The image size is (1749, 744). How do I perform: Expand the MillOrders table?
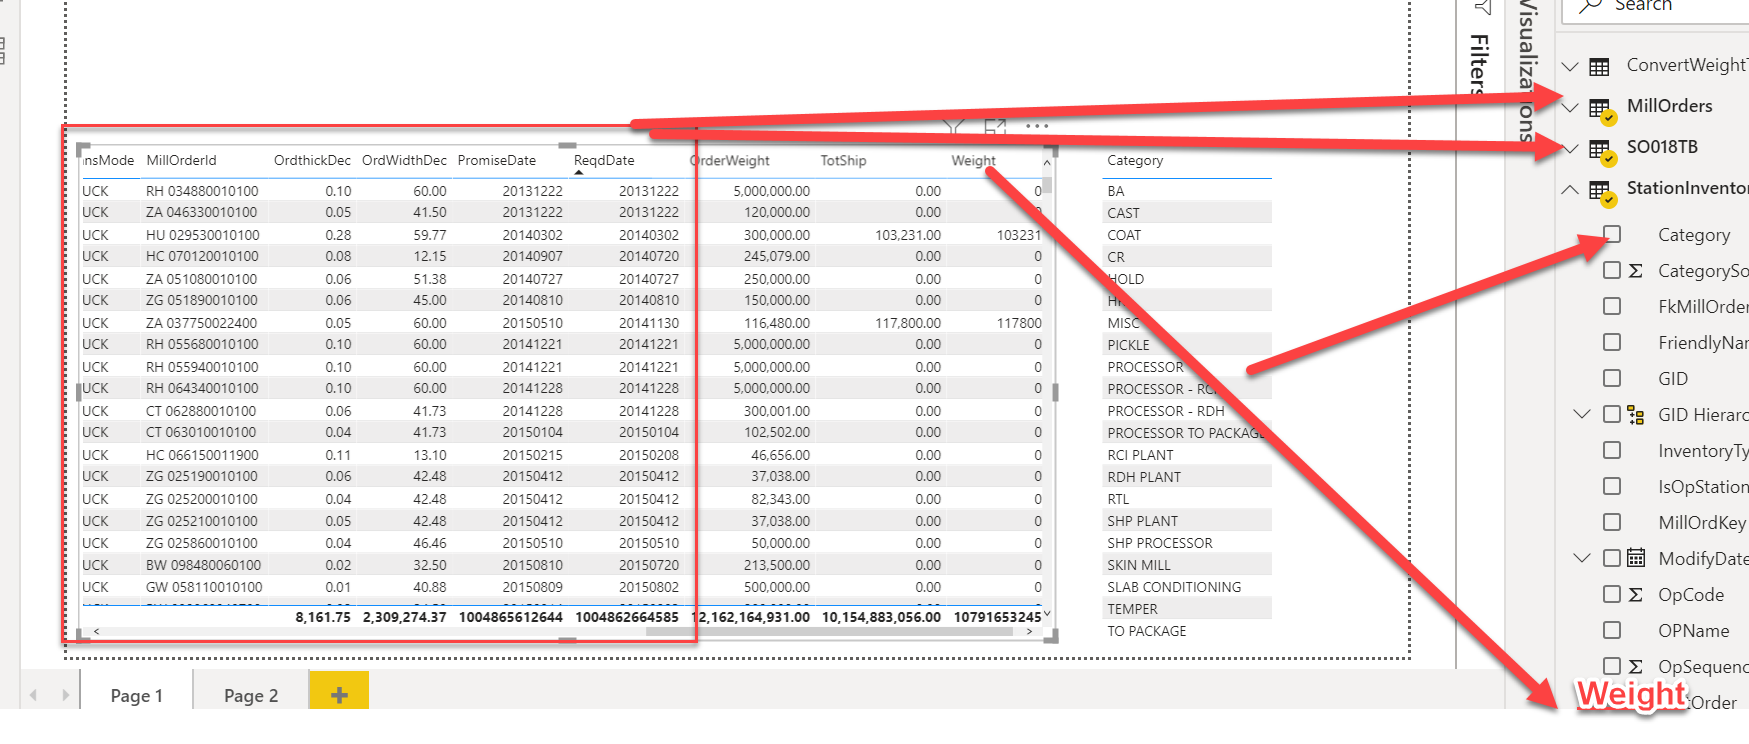click(1570, 107)
